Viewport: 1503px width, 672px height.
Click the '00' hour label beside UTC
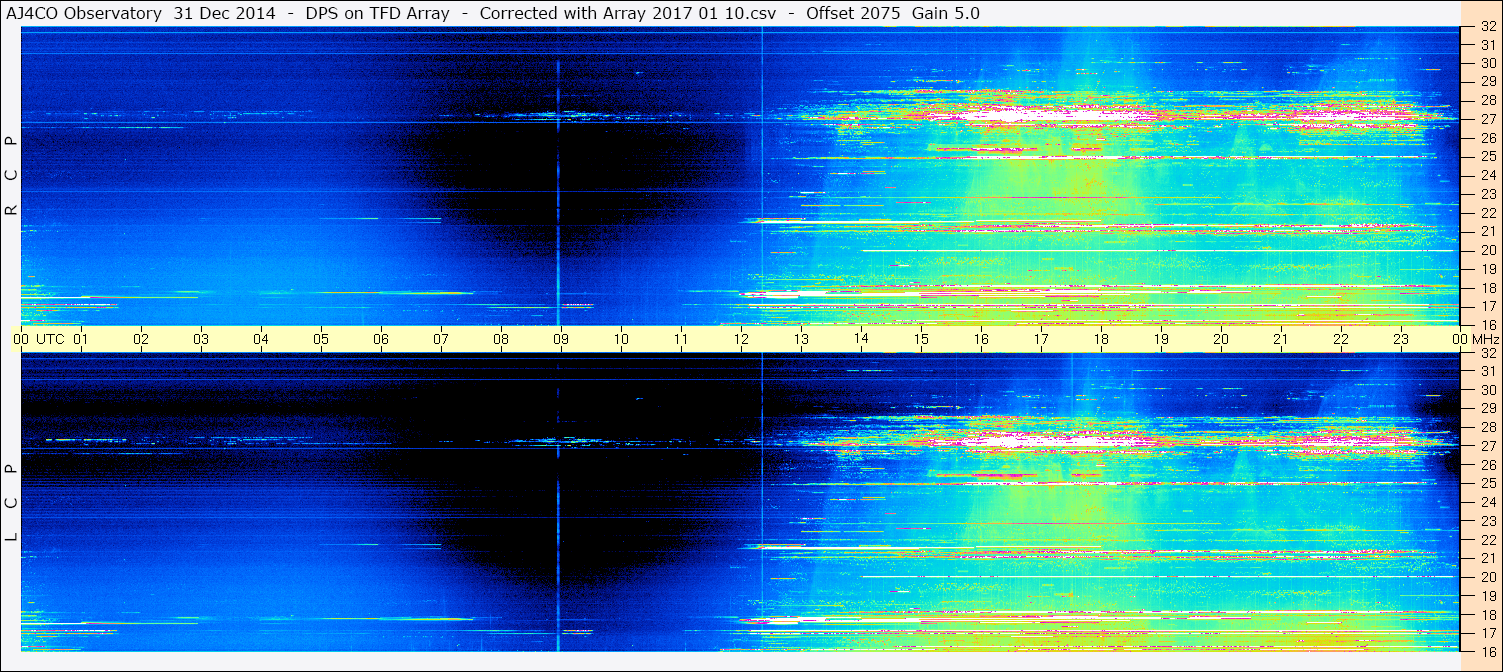point(21,339)
